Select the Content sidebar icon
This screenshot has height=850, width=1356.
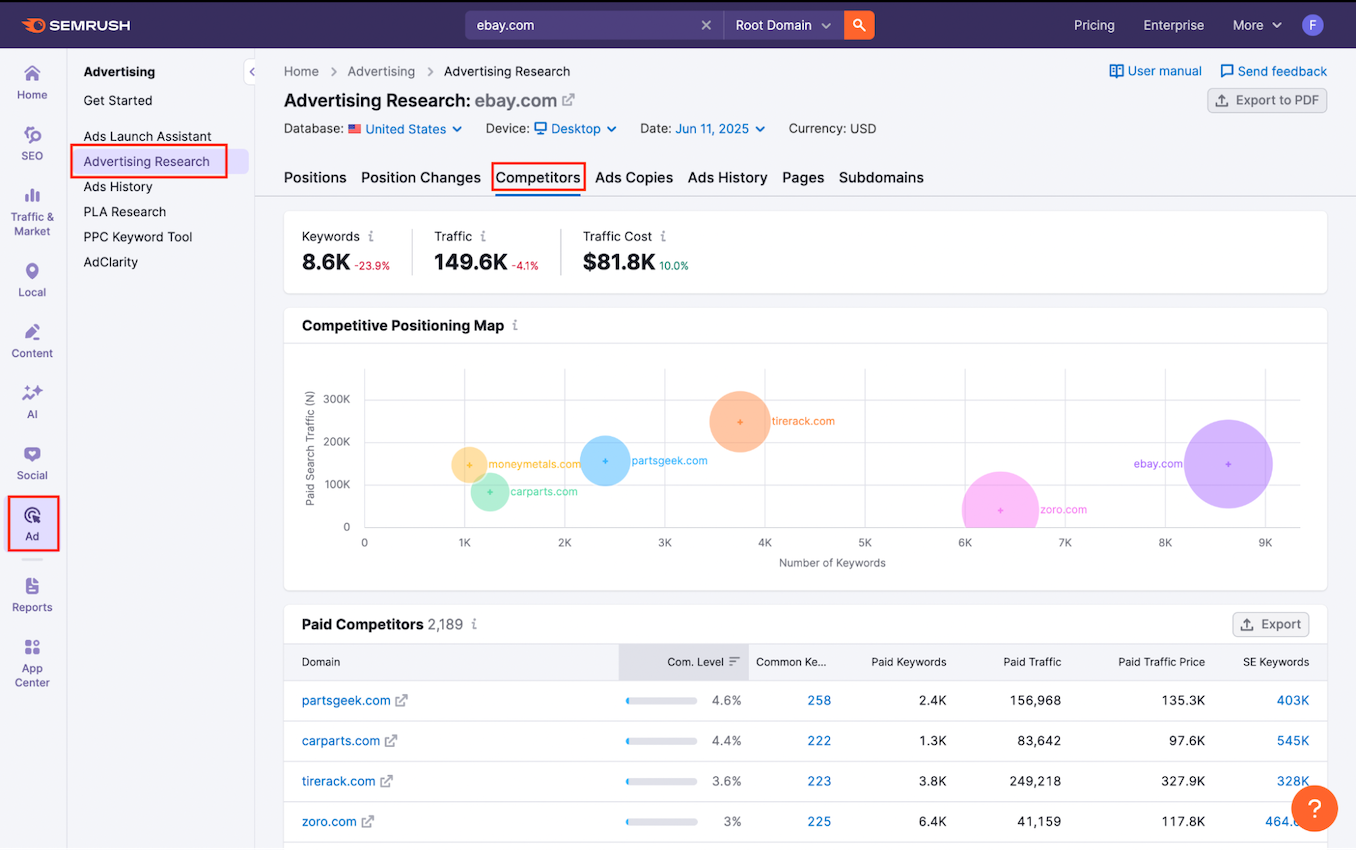[x=32, y=340]
